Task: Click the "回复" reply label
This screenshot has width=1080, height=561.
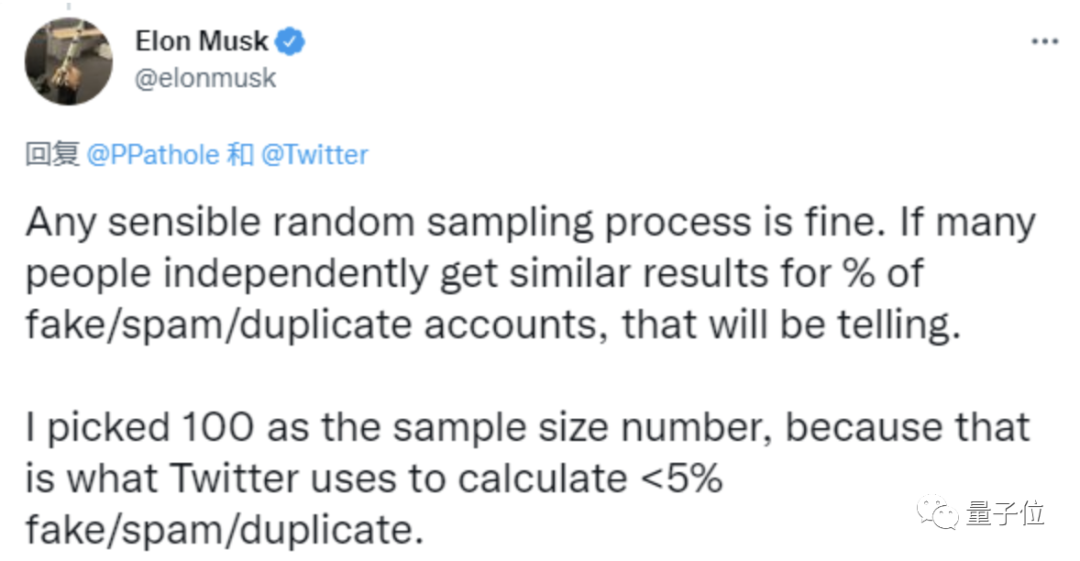Action: pyautogui.click(x=52, y=154)
